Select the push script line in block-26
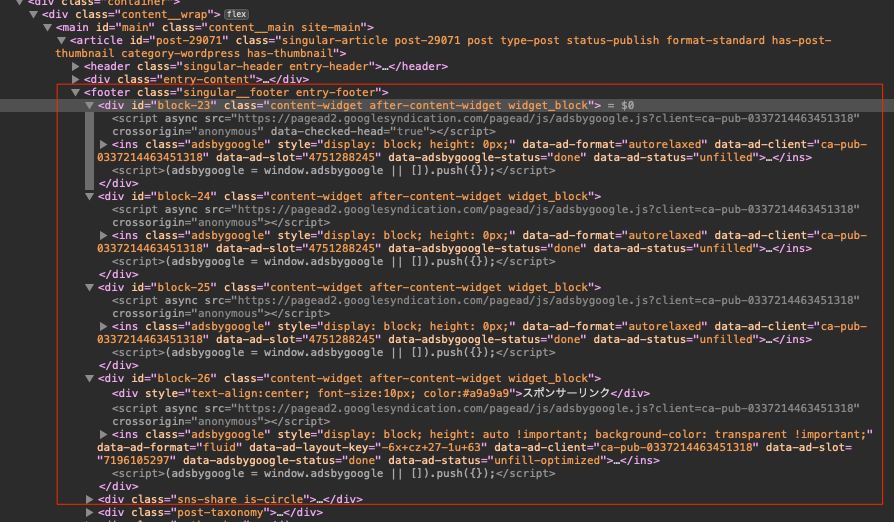 334,474
